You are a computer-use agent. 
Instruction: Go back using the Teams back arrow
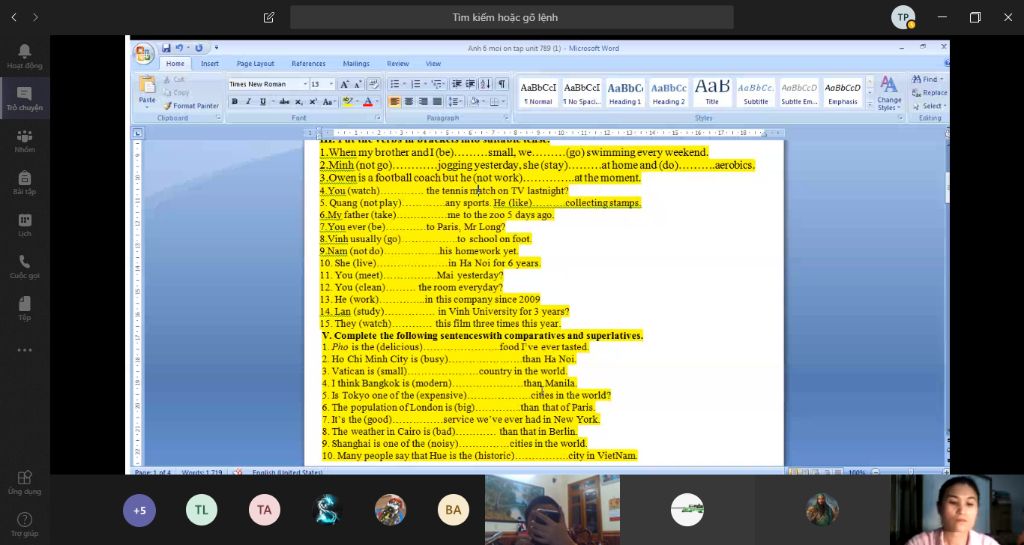pos(14,18)
